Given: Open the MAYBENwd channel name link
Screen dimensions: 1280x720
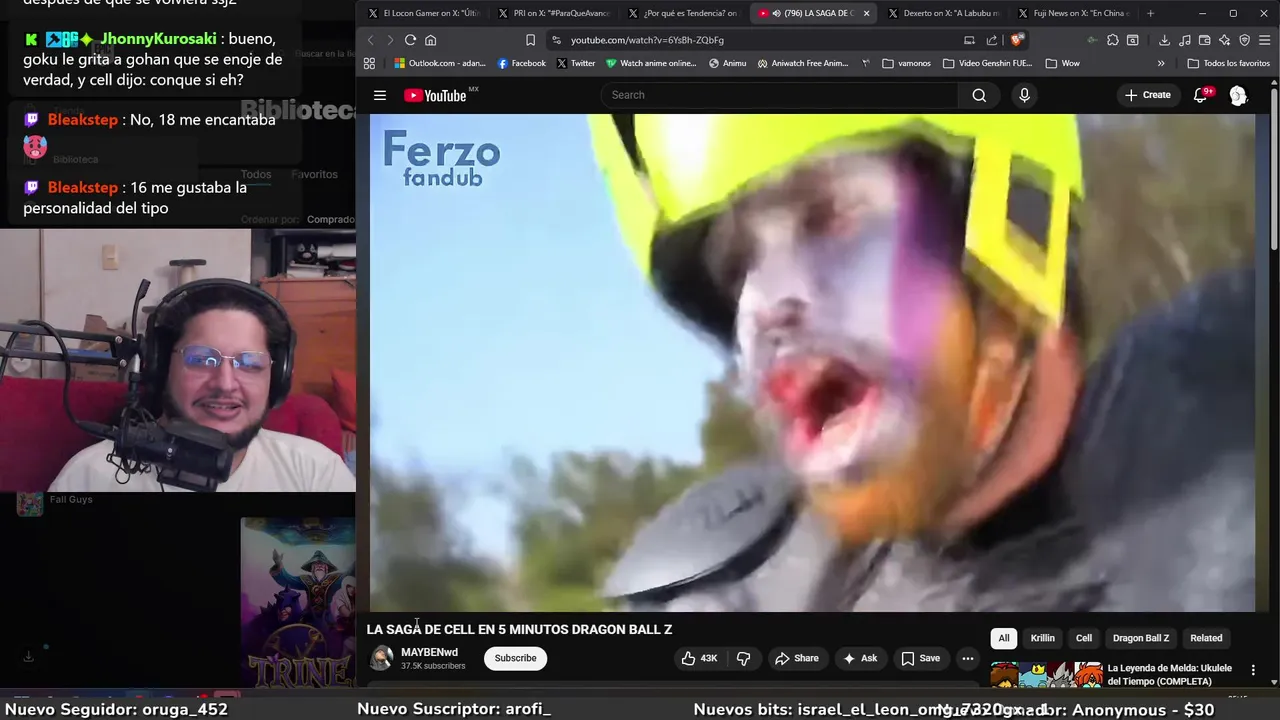Looking at the screenshot, I should tap(429, 652).
